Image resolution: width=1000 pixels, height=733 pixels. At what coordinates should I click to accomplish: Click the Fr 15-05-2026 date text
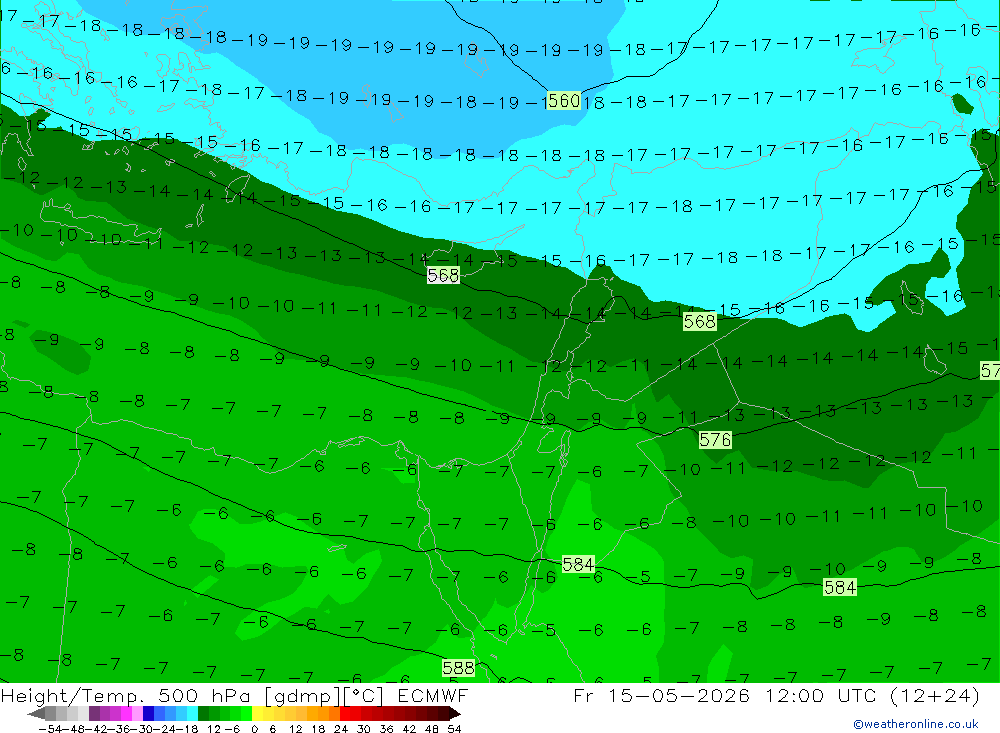click(661, 696)
